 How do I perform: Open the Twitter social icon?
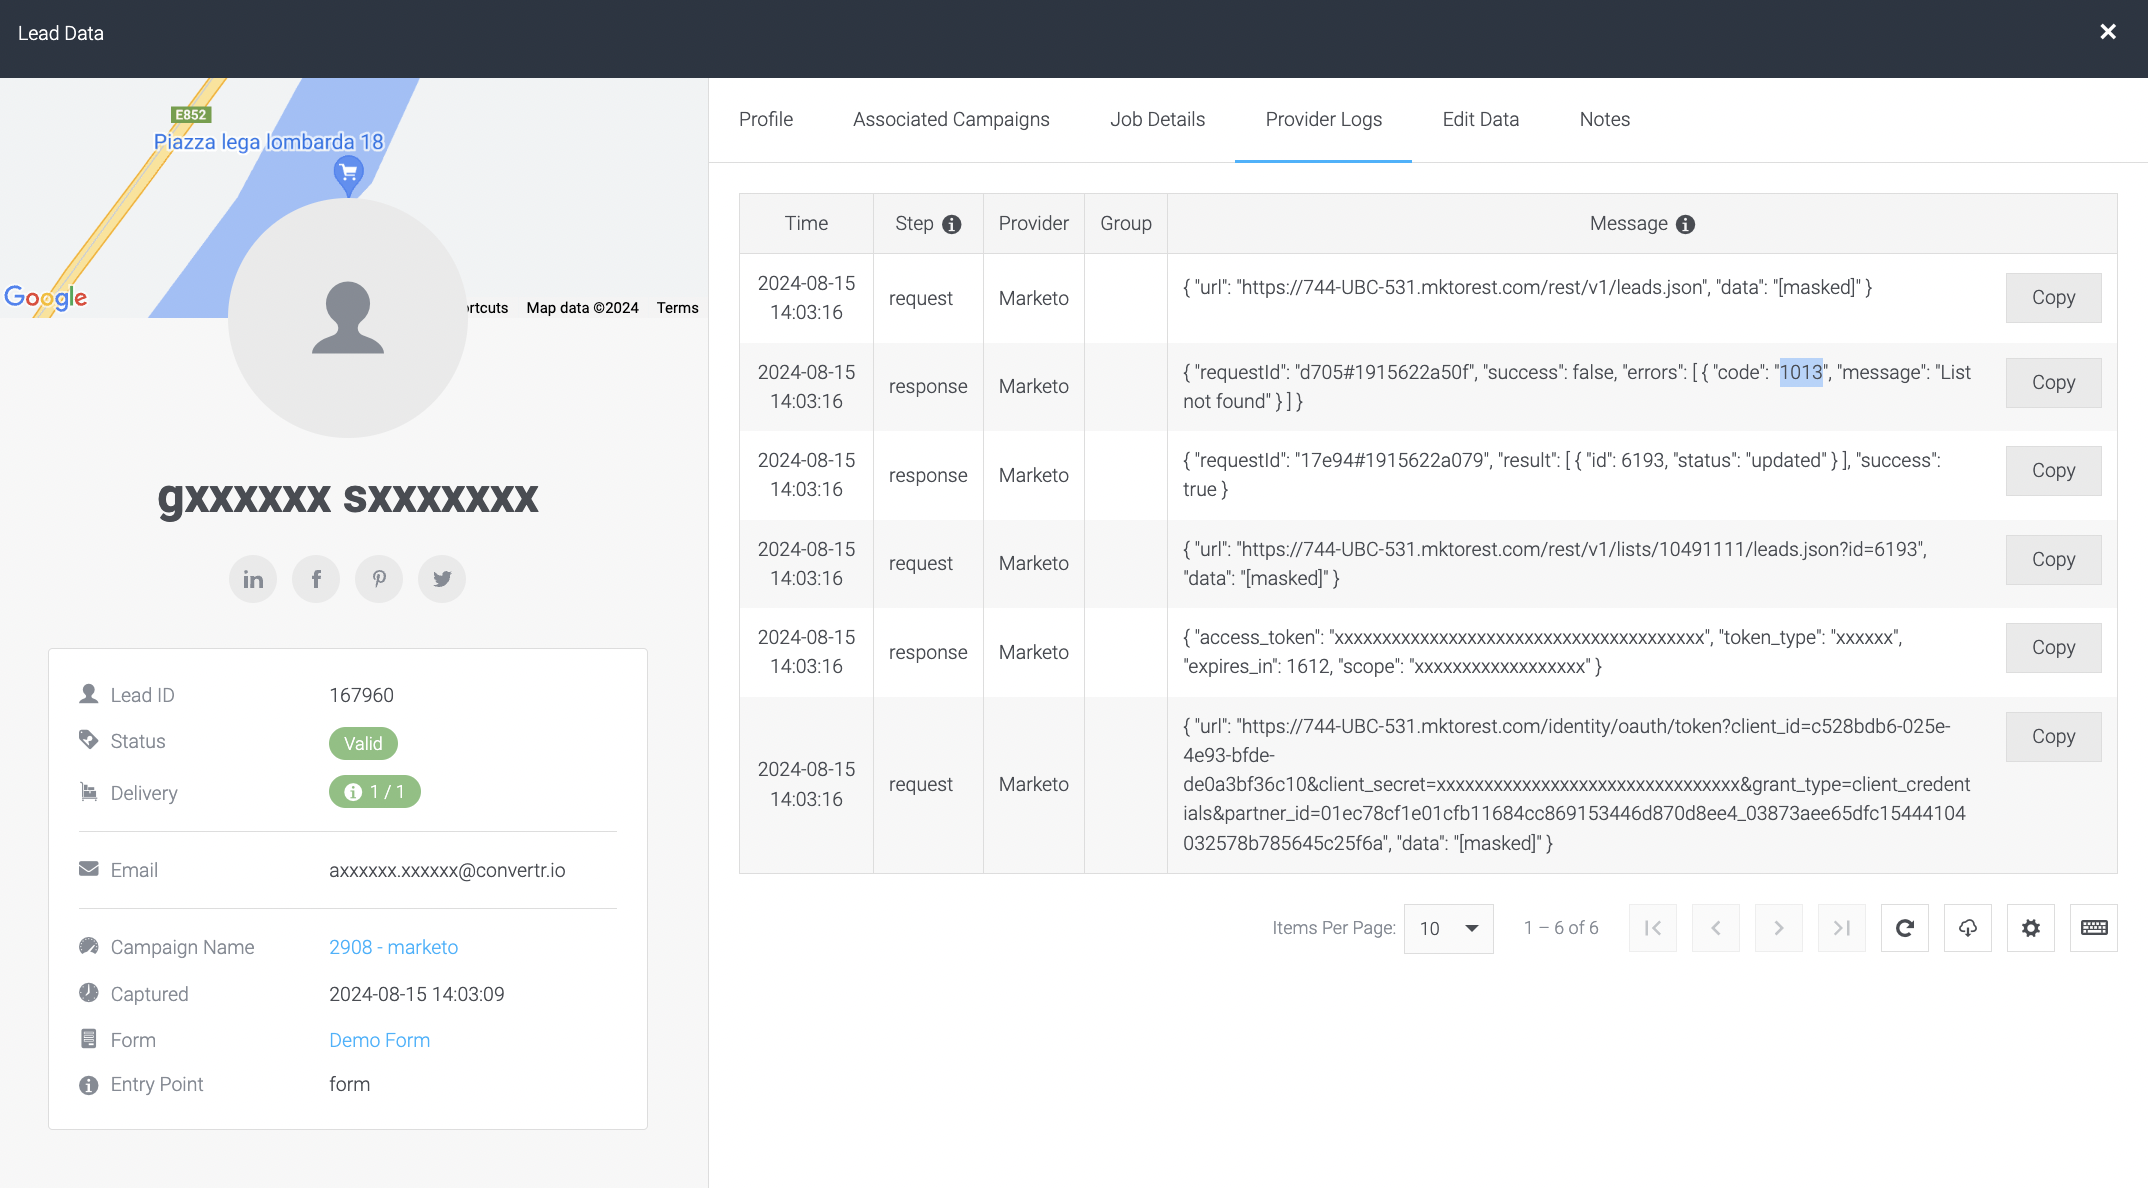(442, 579)
